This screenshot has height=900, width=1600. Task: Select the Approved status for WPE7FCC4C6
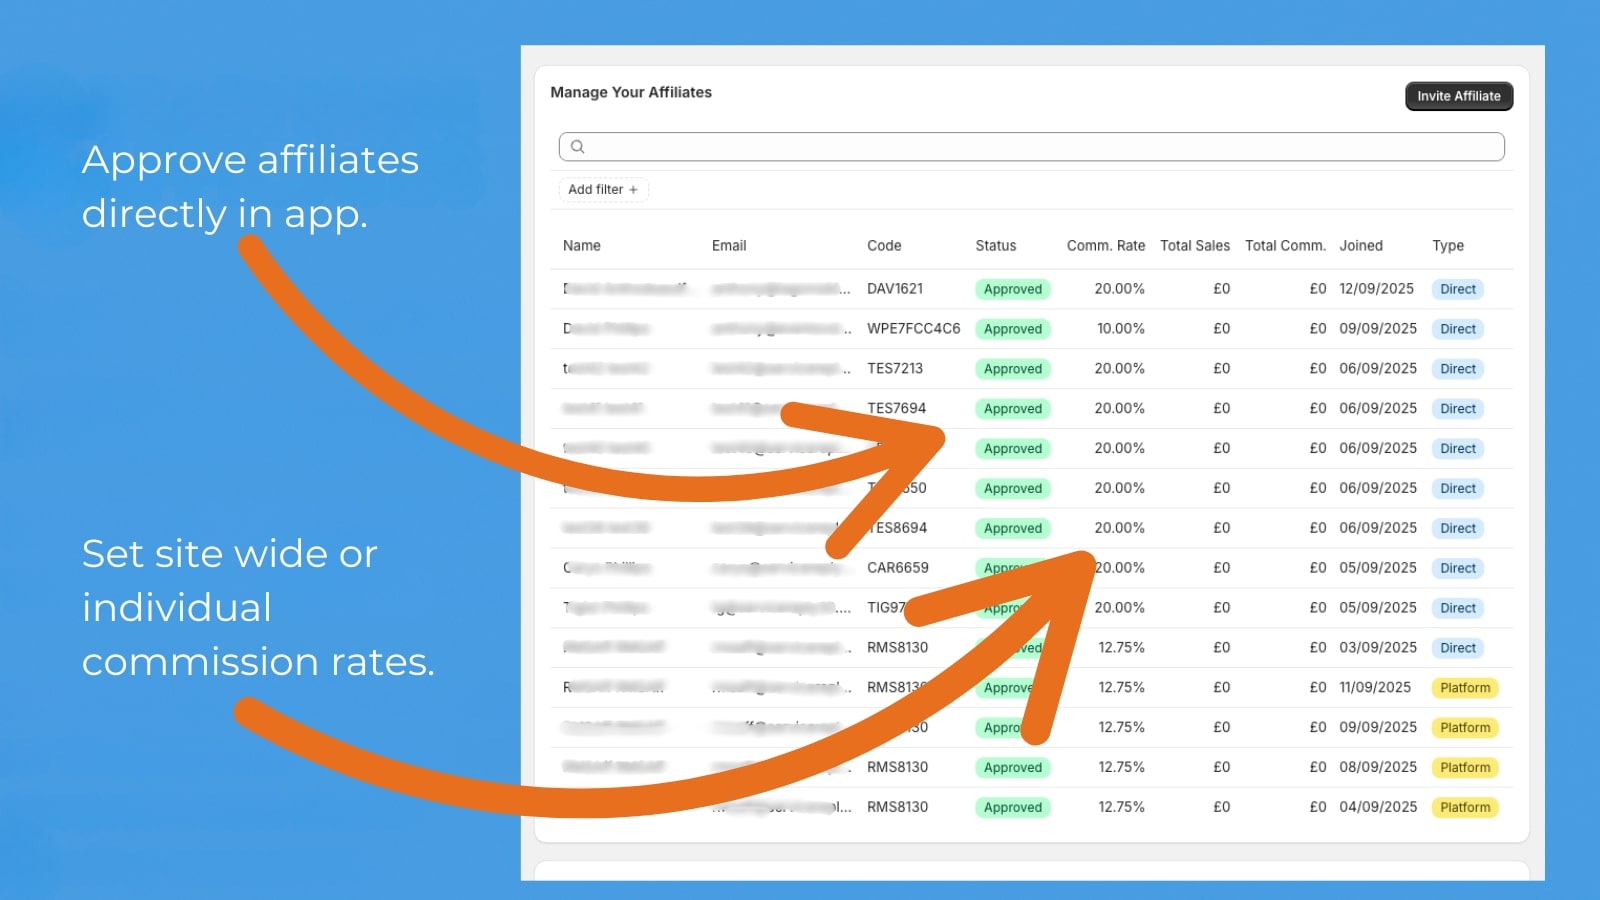1013,329
